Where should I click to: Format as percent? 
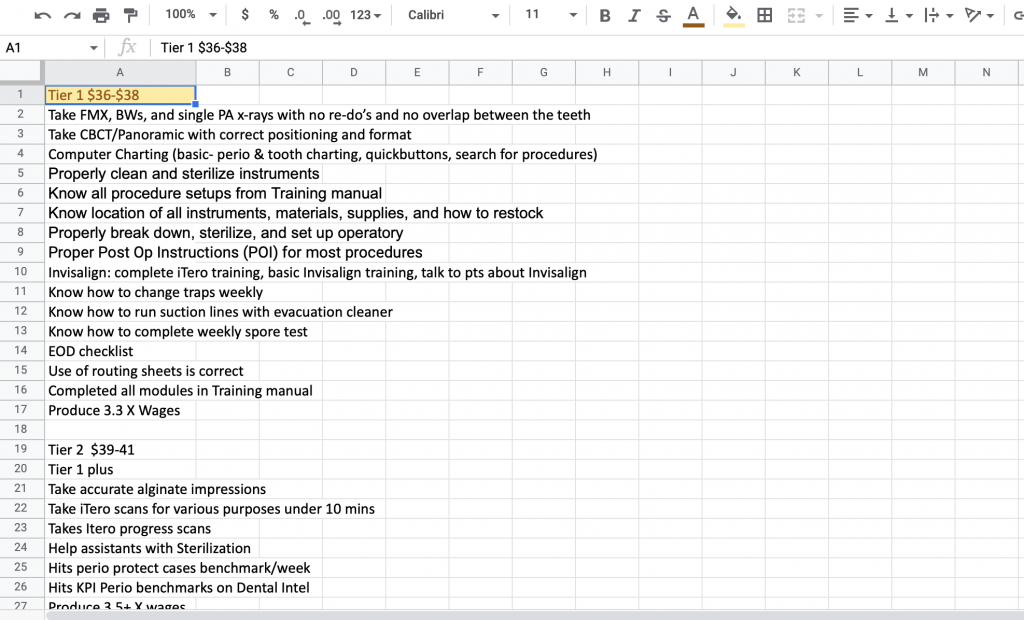tap(274, 14)
